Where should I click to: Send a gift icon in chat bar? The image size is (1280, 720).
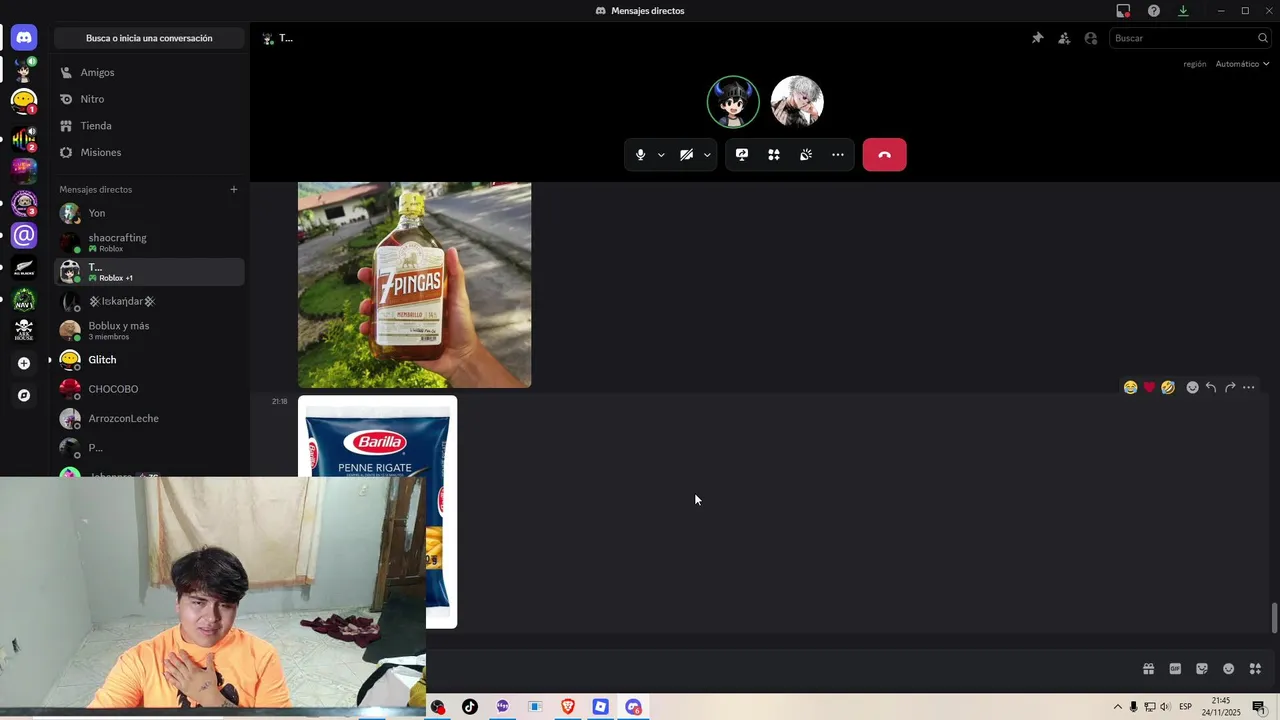1148,669
